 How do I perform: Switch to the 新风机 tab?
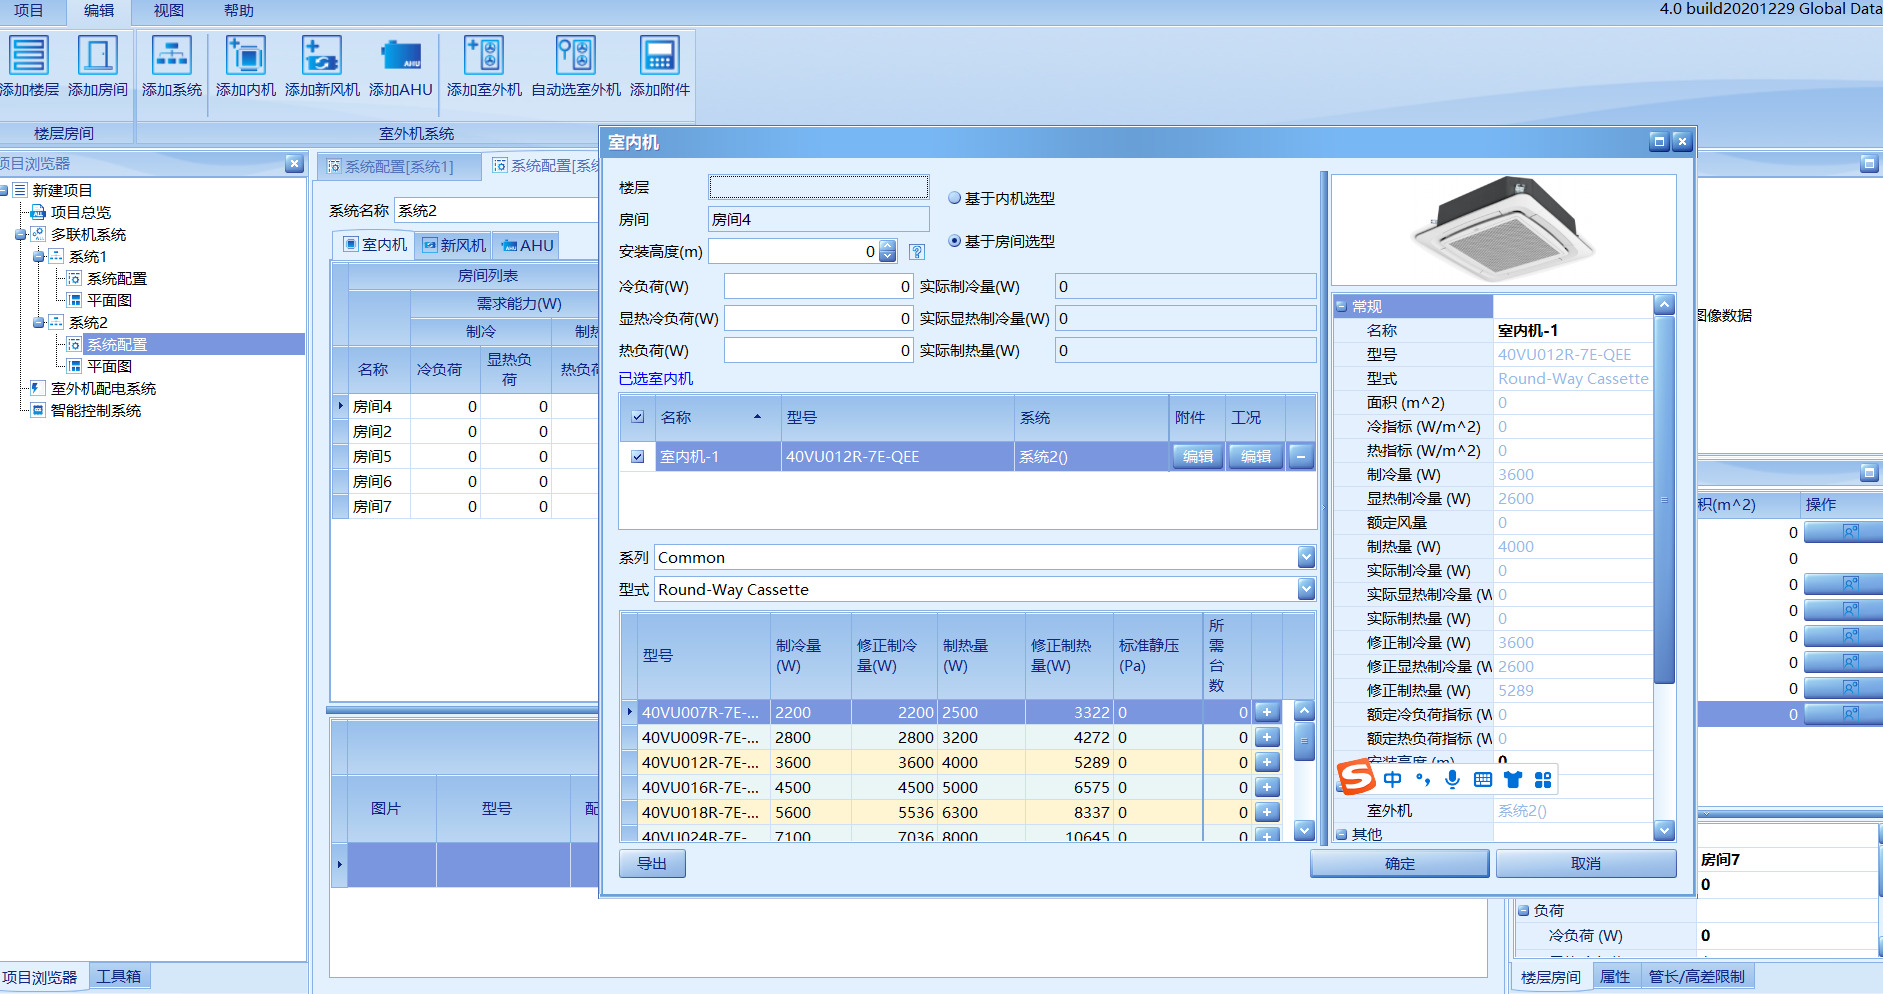coord(454,245)
